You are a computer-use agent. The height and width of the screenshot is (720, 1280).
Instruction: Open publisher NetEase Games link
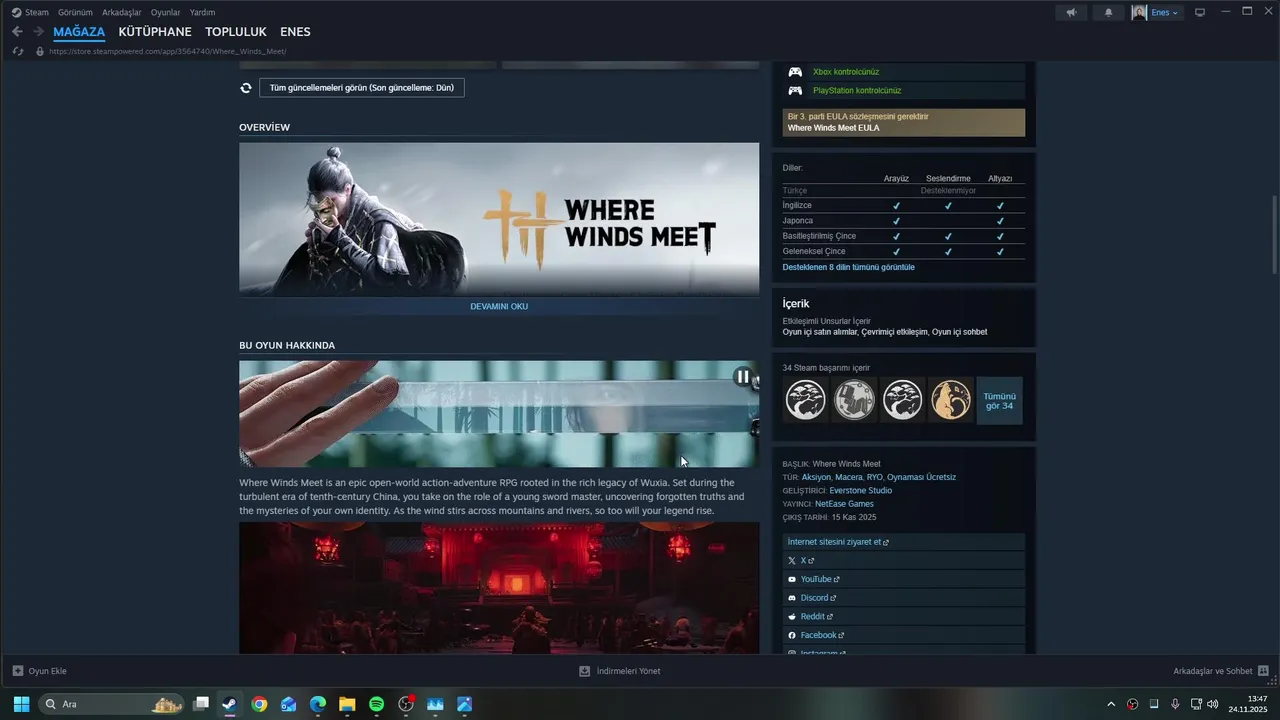[844, 504]
